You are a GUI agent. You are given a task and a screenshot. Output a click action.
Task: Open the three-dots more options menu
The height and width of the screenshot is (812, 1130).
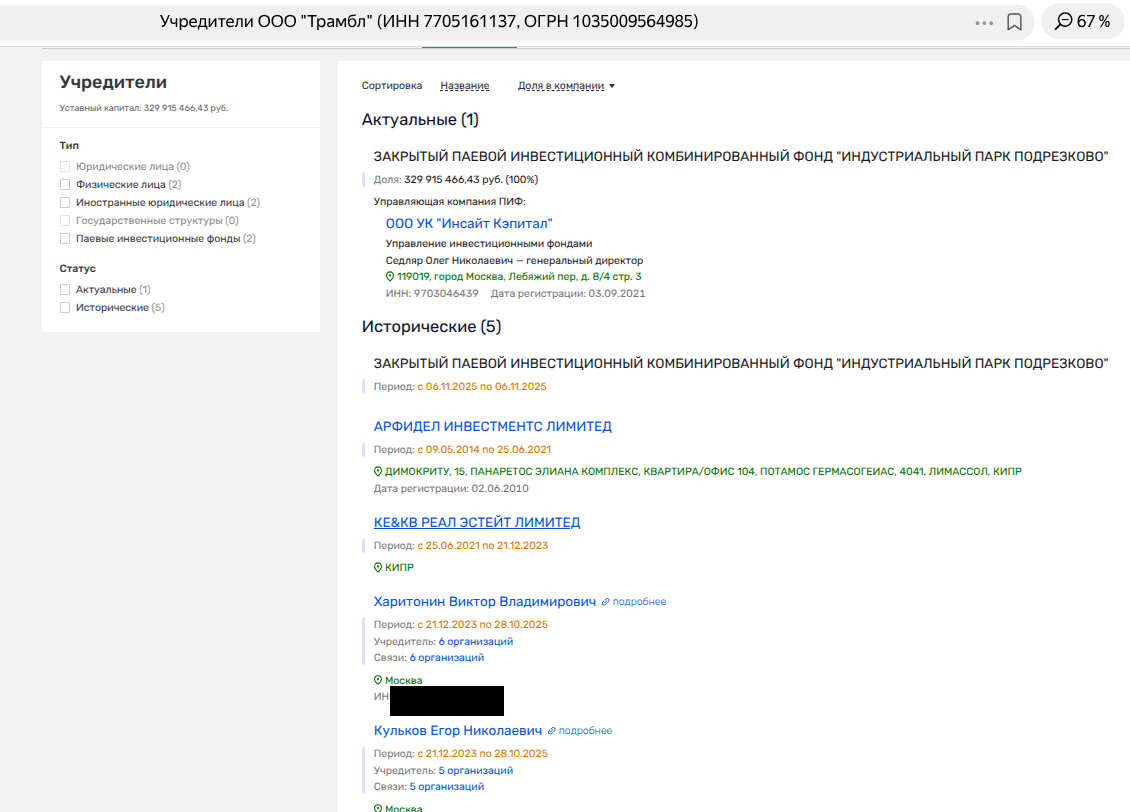(984, 22)
